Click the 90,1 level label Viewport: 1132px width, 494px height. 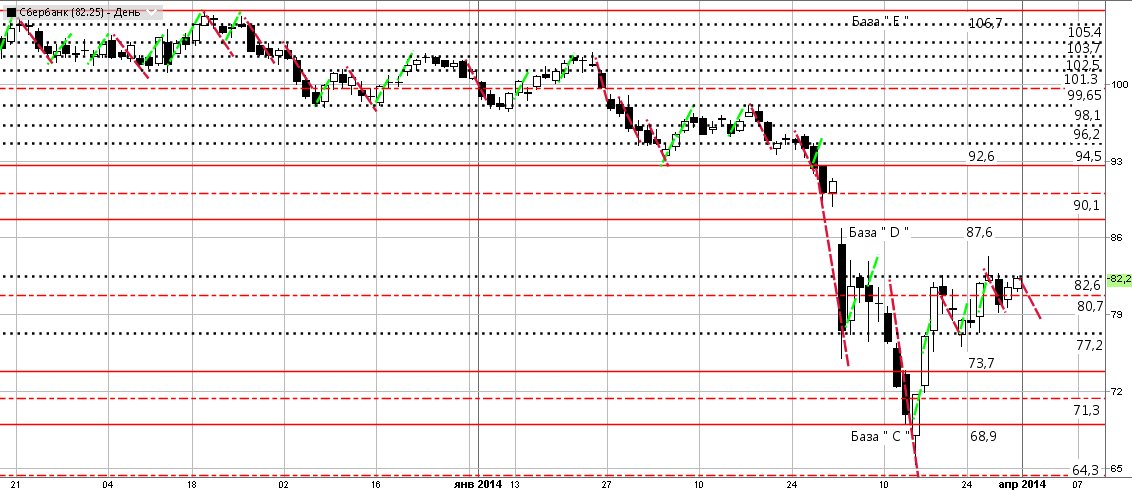(1086, 205)
